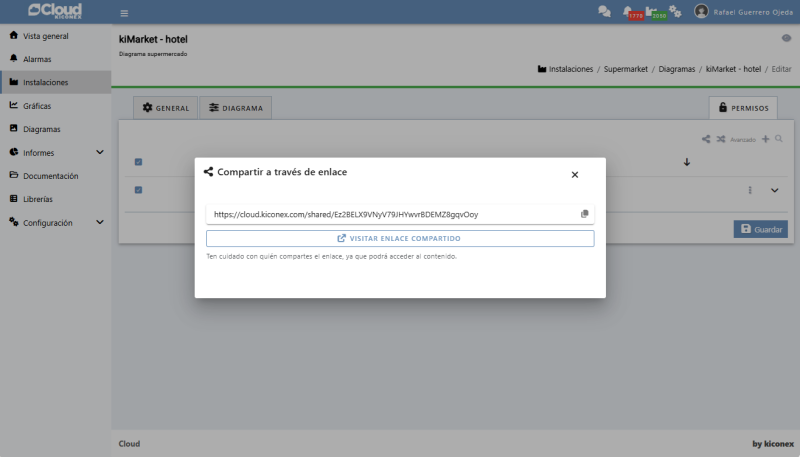
Task: Expand the Informes sidebar menu
Action: point(99,153)
